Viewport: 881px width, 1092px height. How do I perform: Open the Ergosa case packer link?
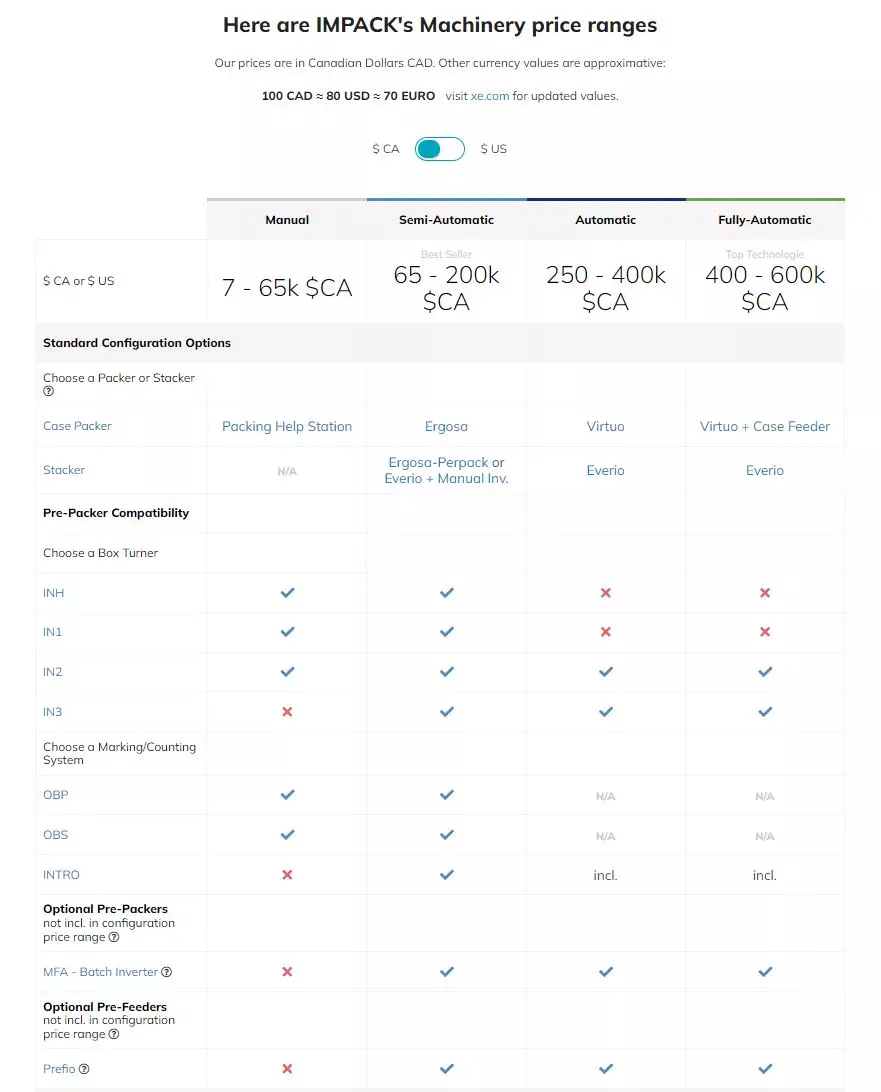(x=446, y=426)
